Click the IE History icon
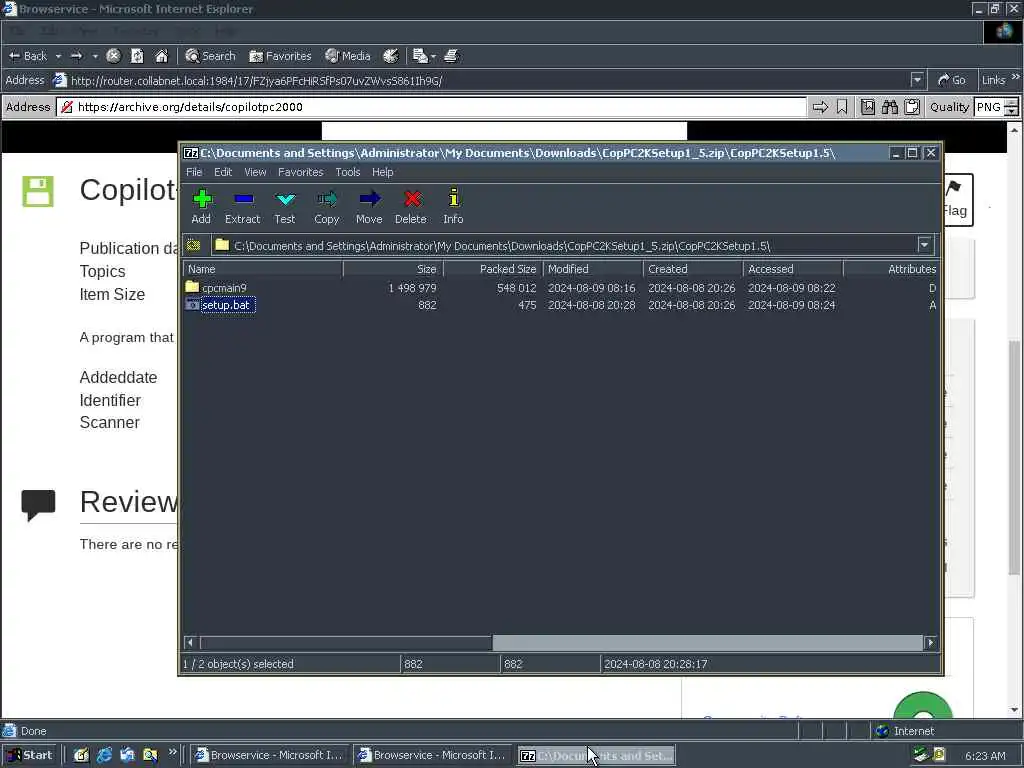 (x=391, y=56)
